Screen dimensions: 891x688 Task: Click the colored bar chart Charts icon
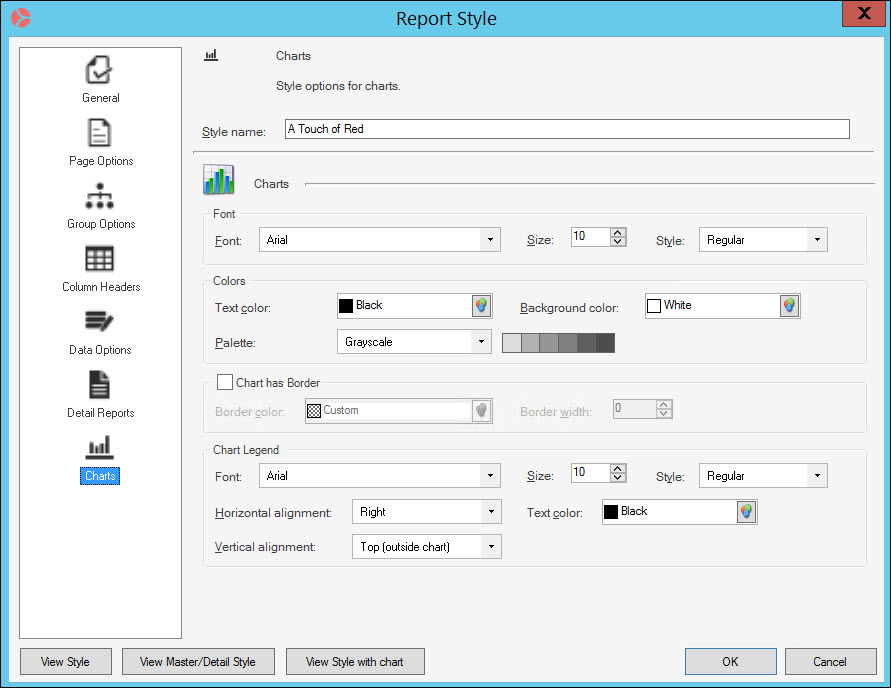pos(219,178)
